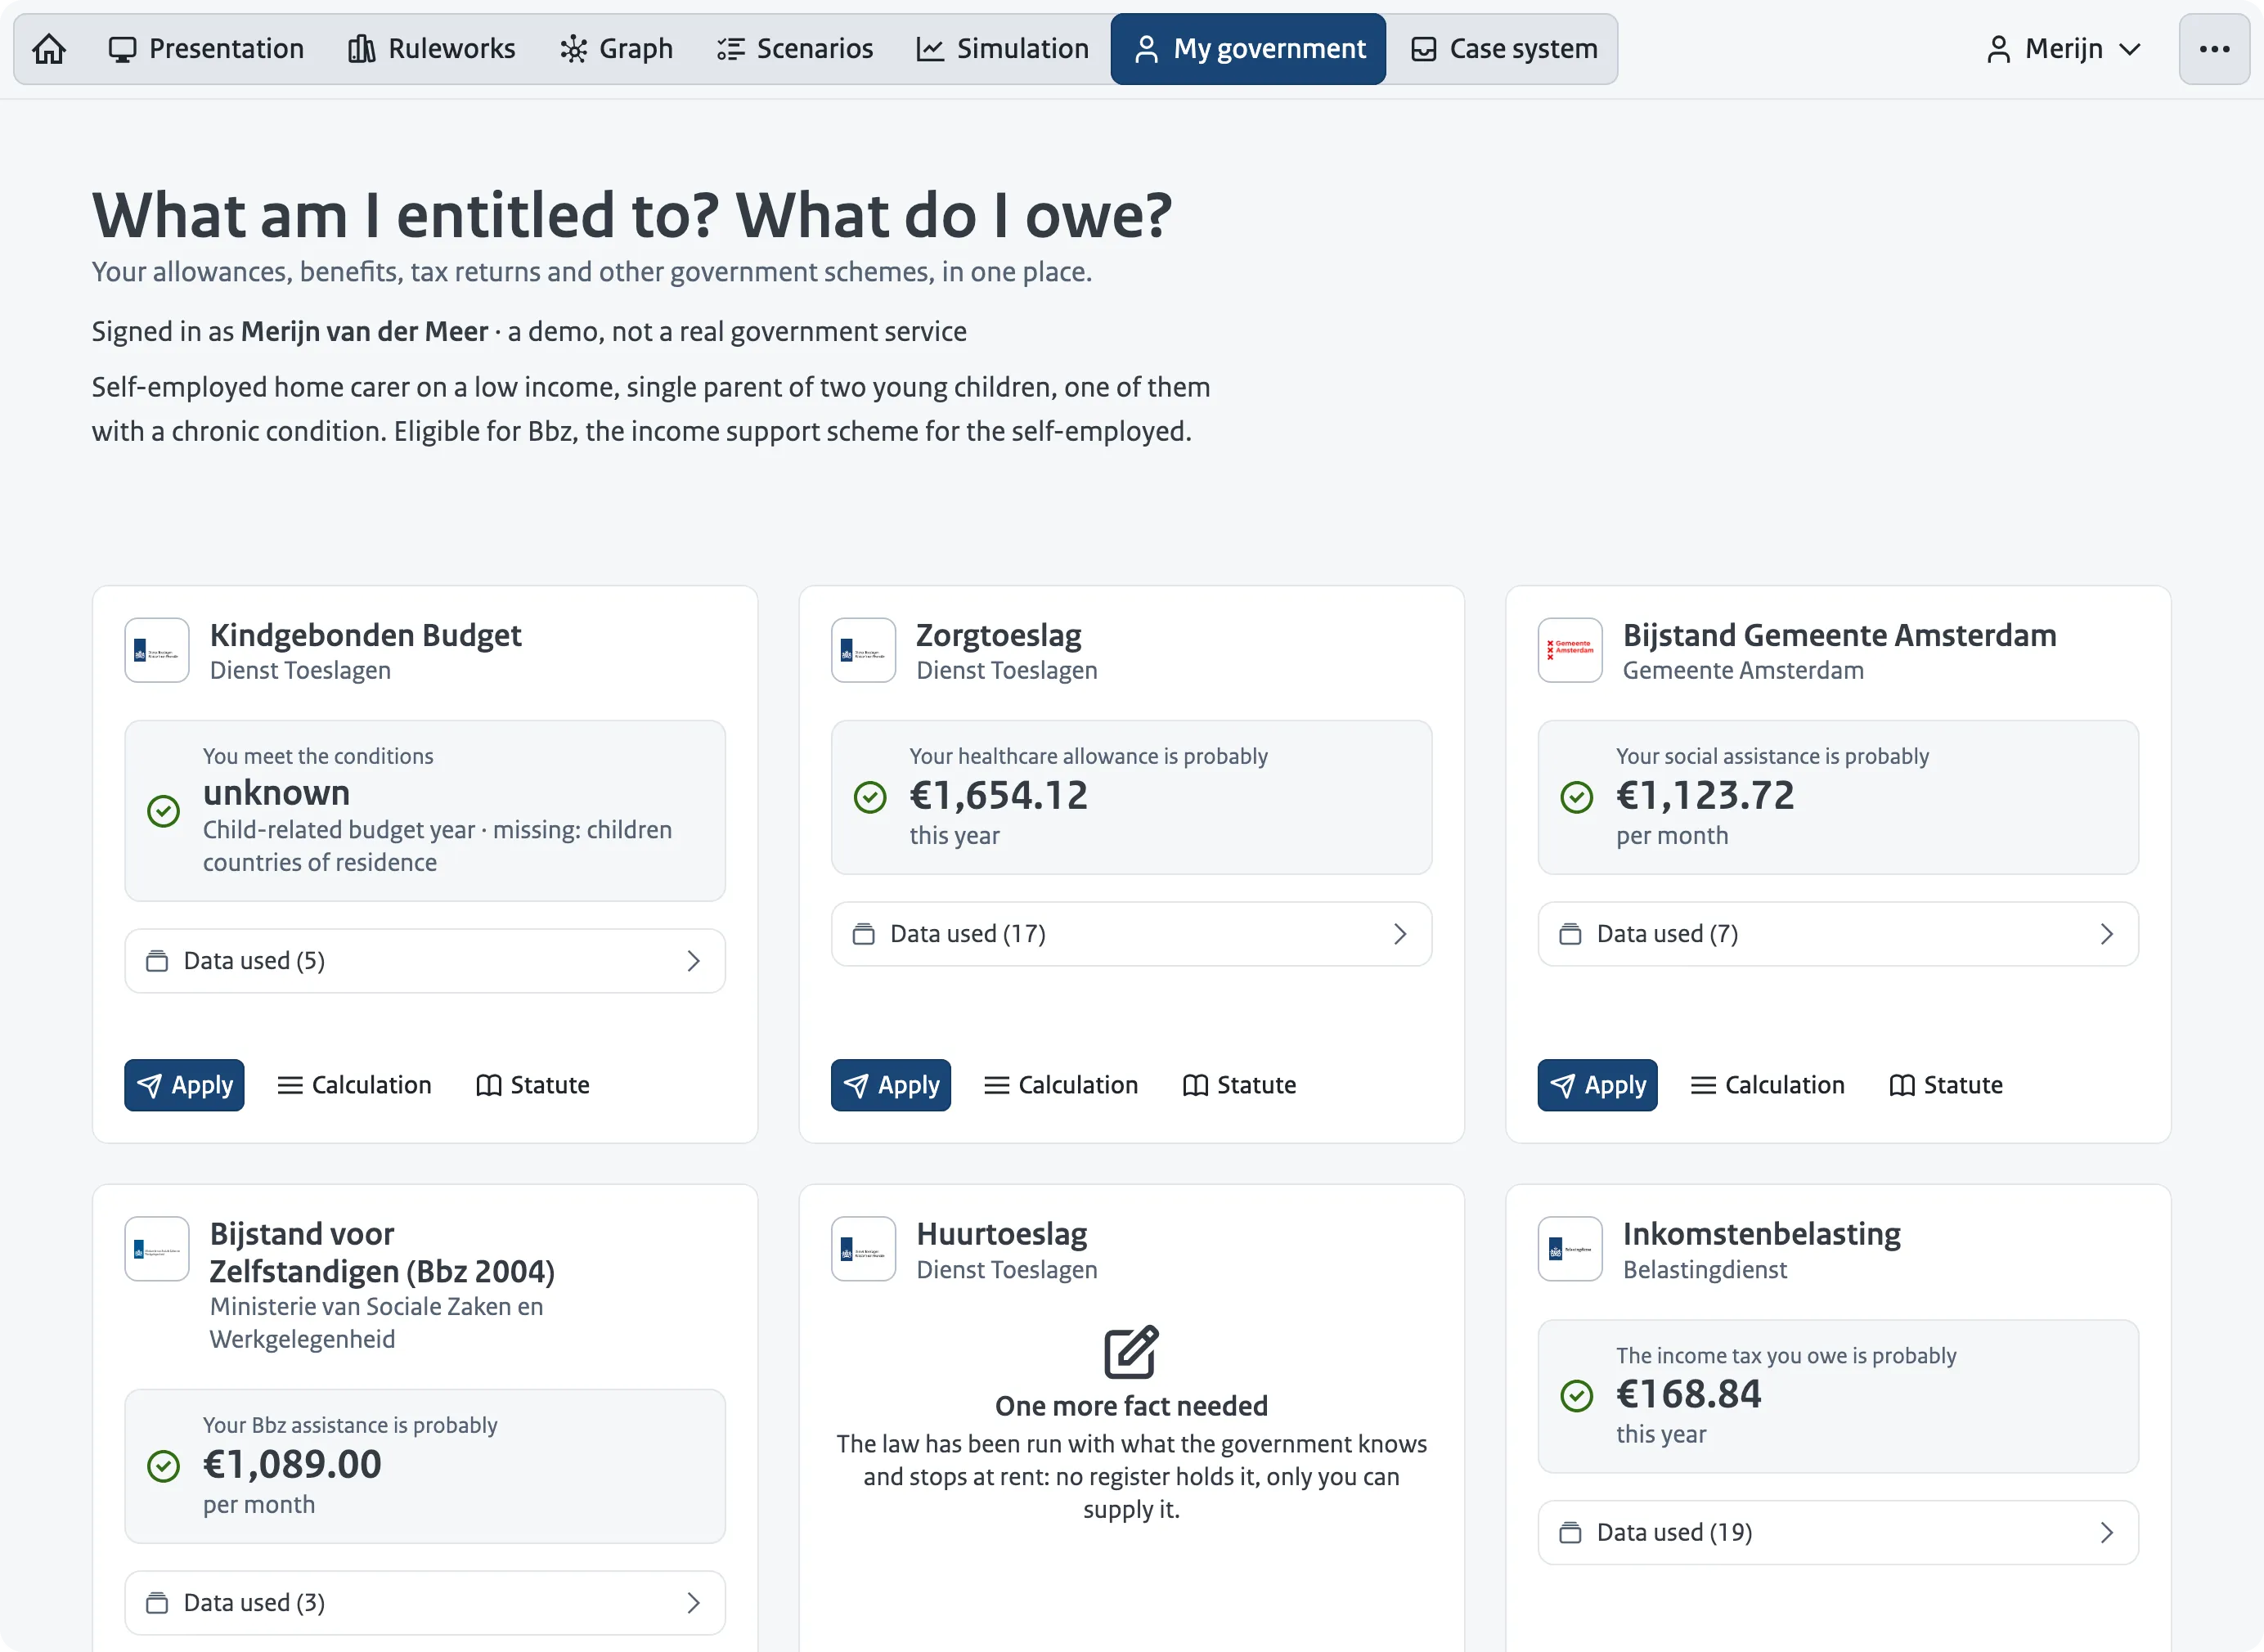
Task: Open the three-dots more menu
Action: (x=2214, y=49)
